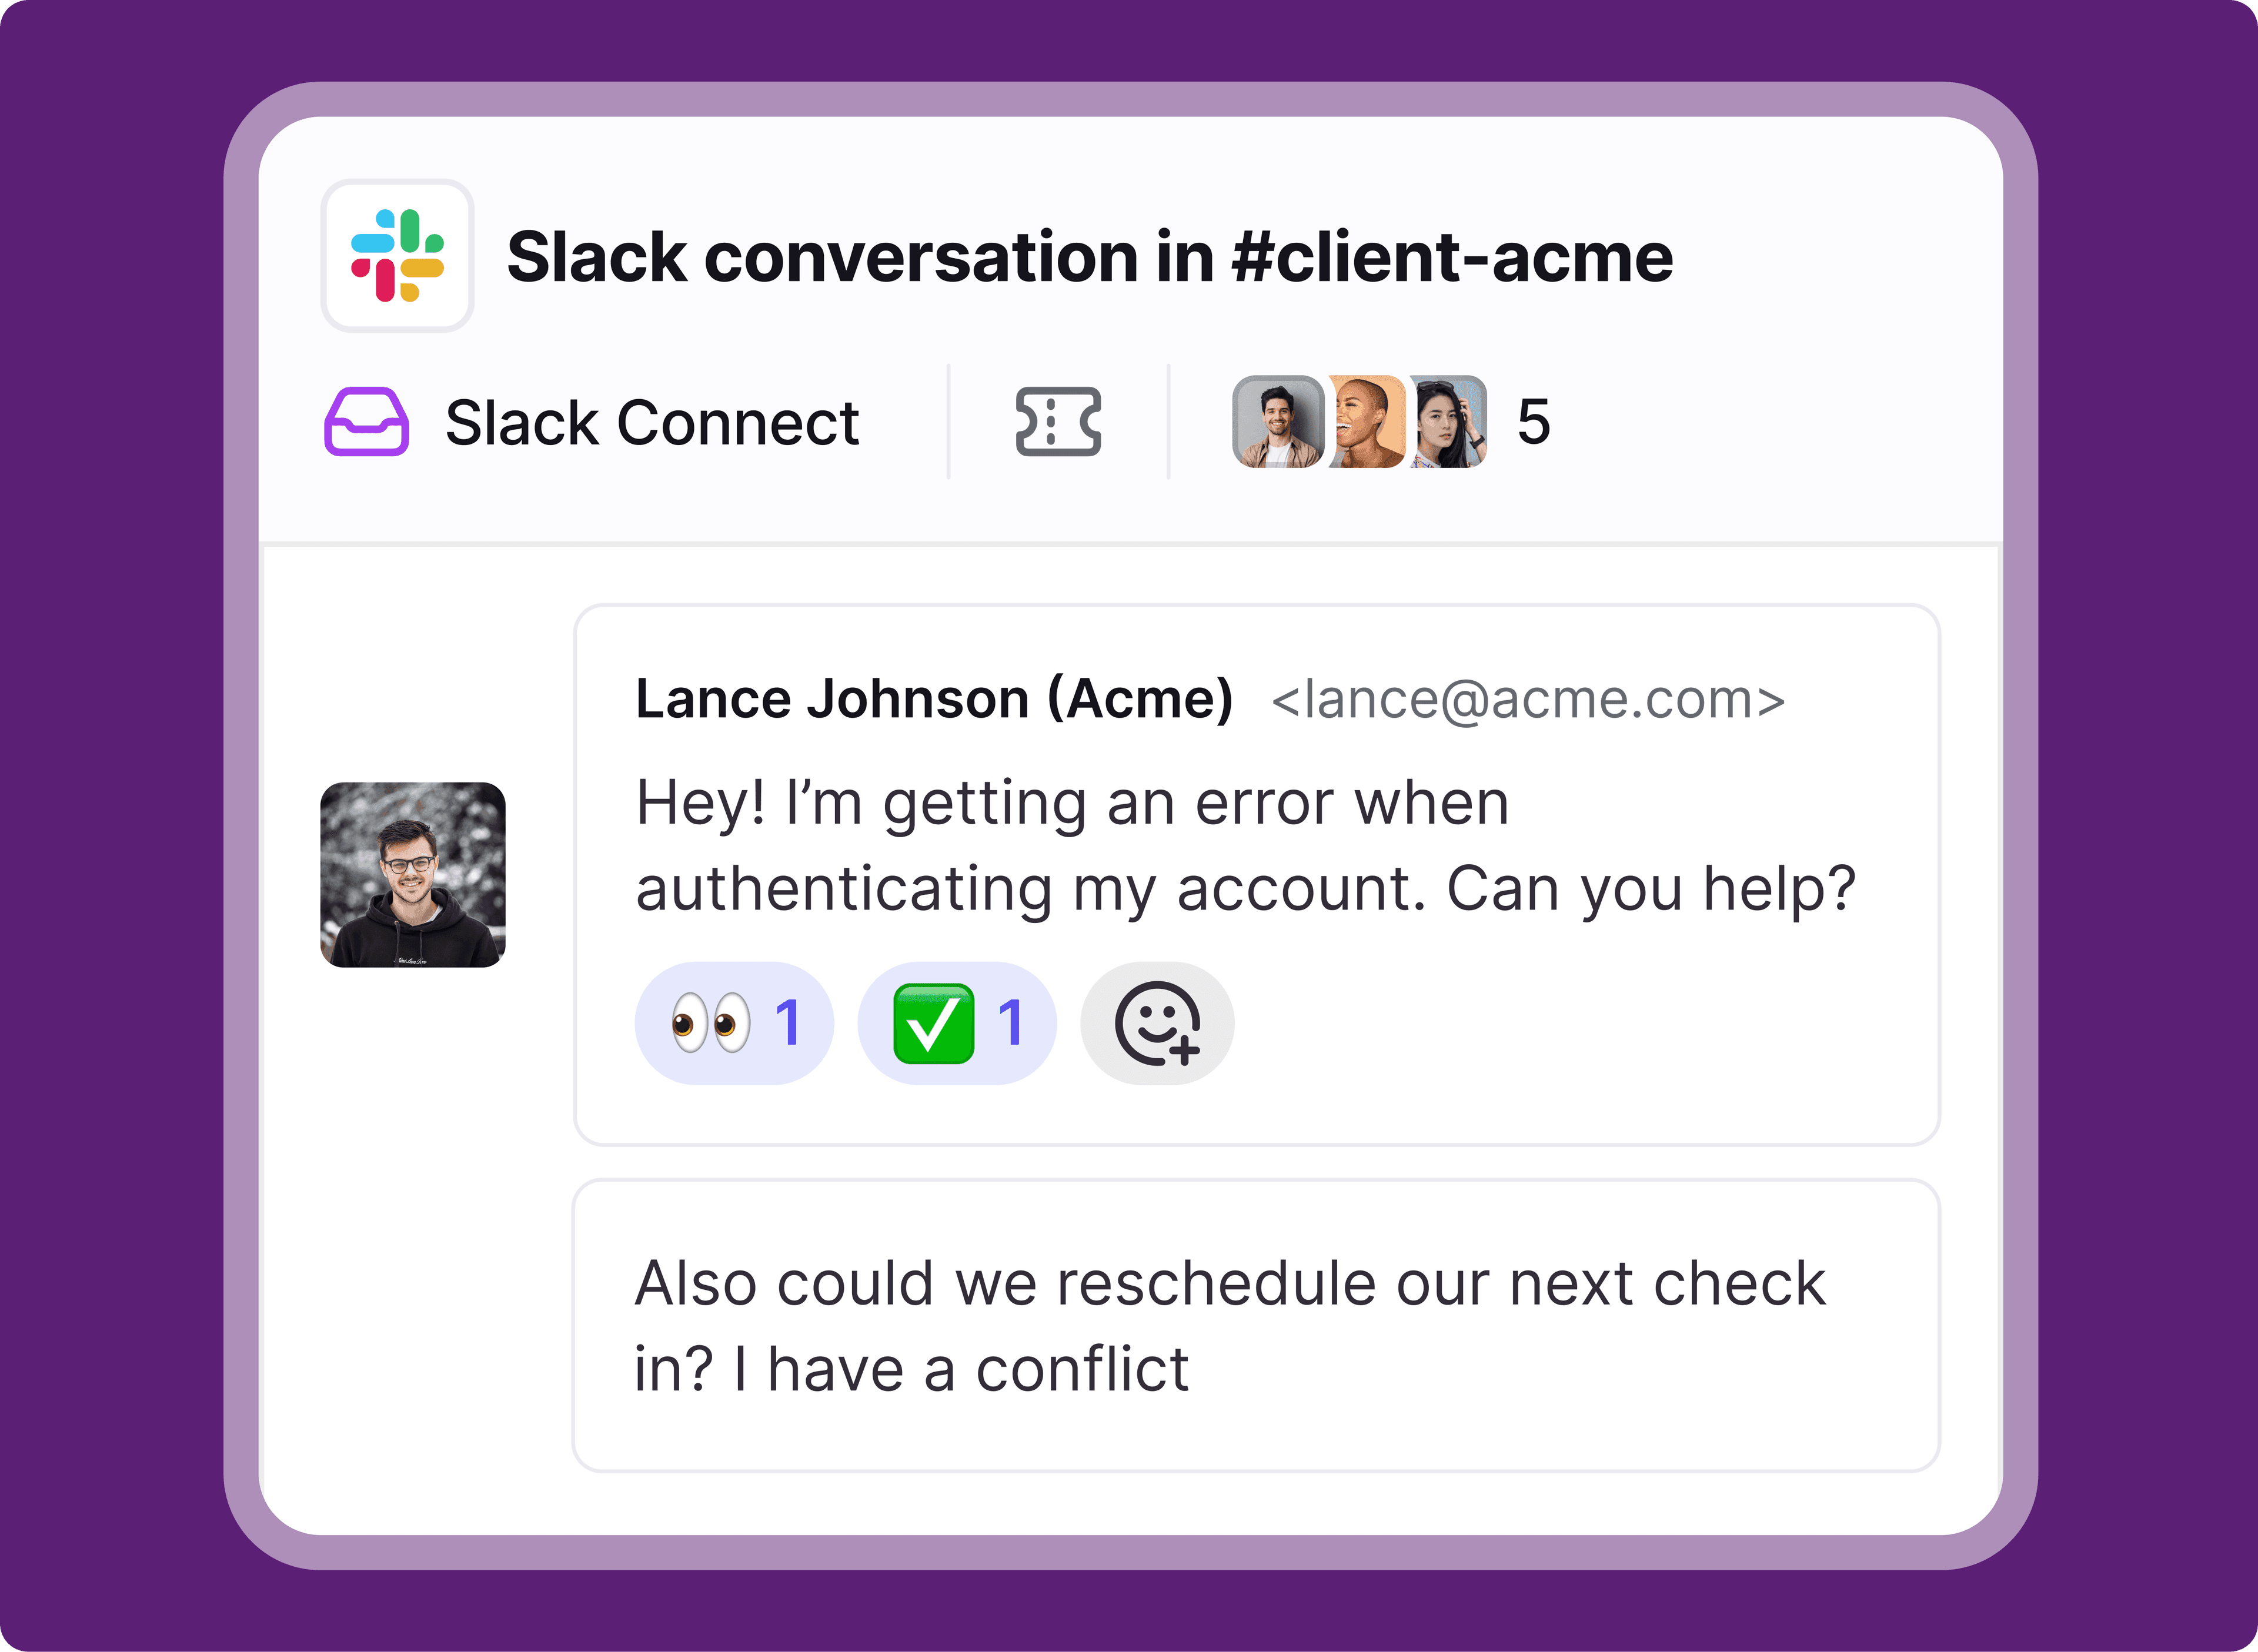Viewport: 2258px width, 1652px height.
Task: Expand the message about the authentication error
Action: tap(1245, 845)
